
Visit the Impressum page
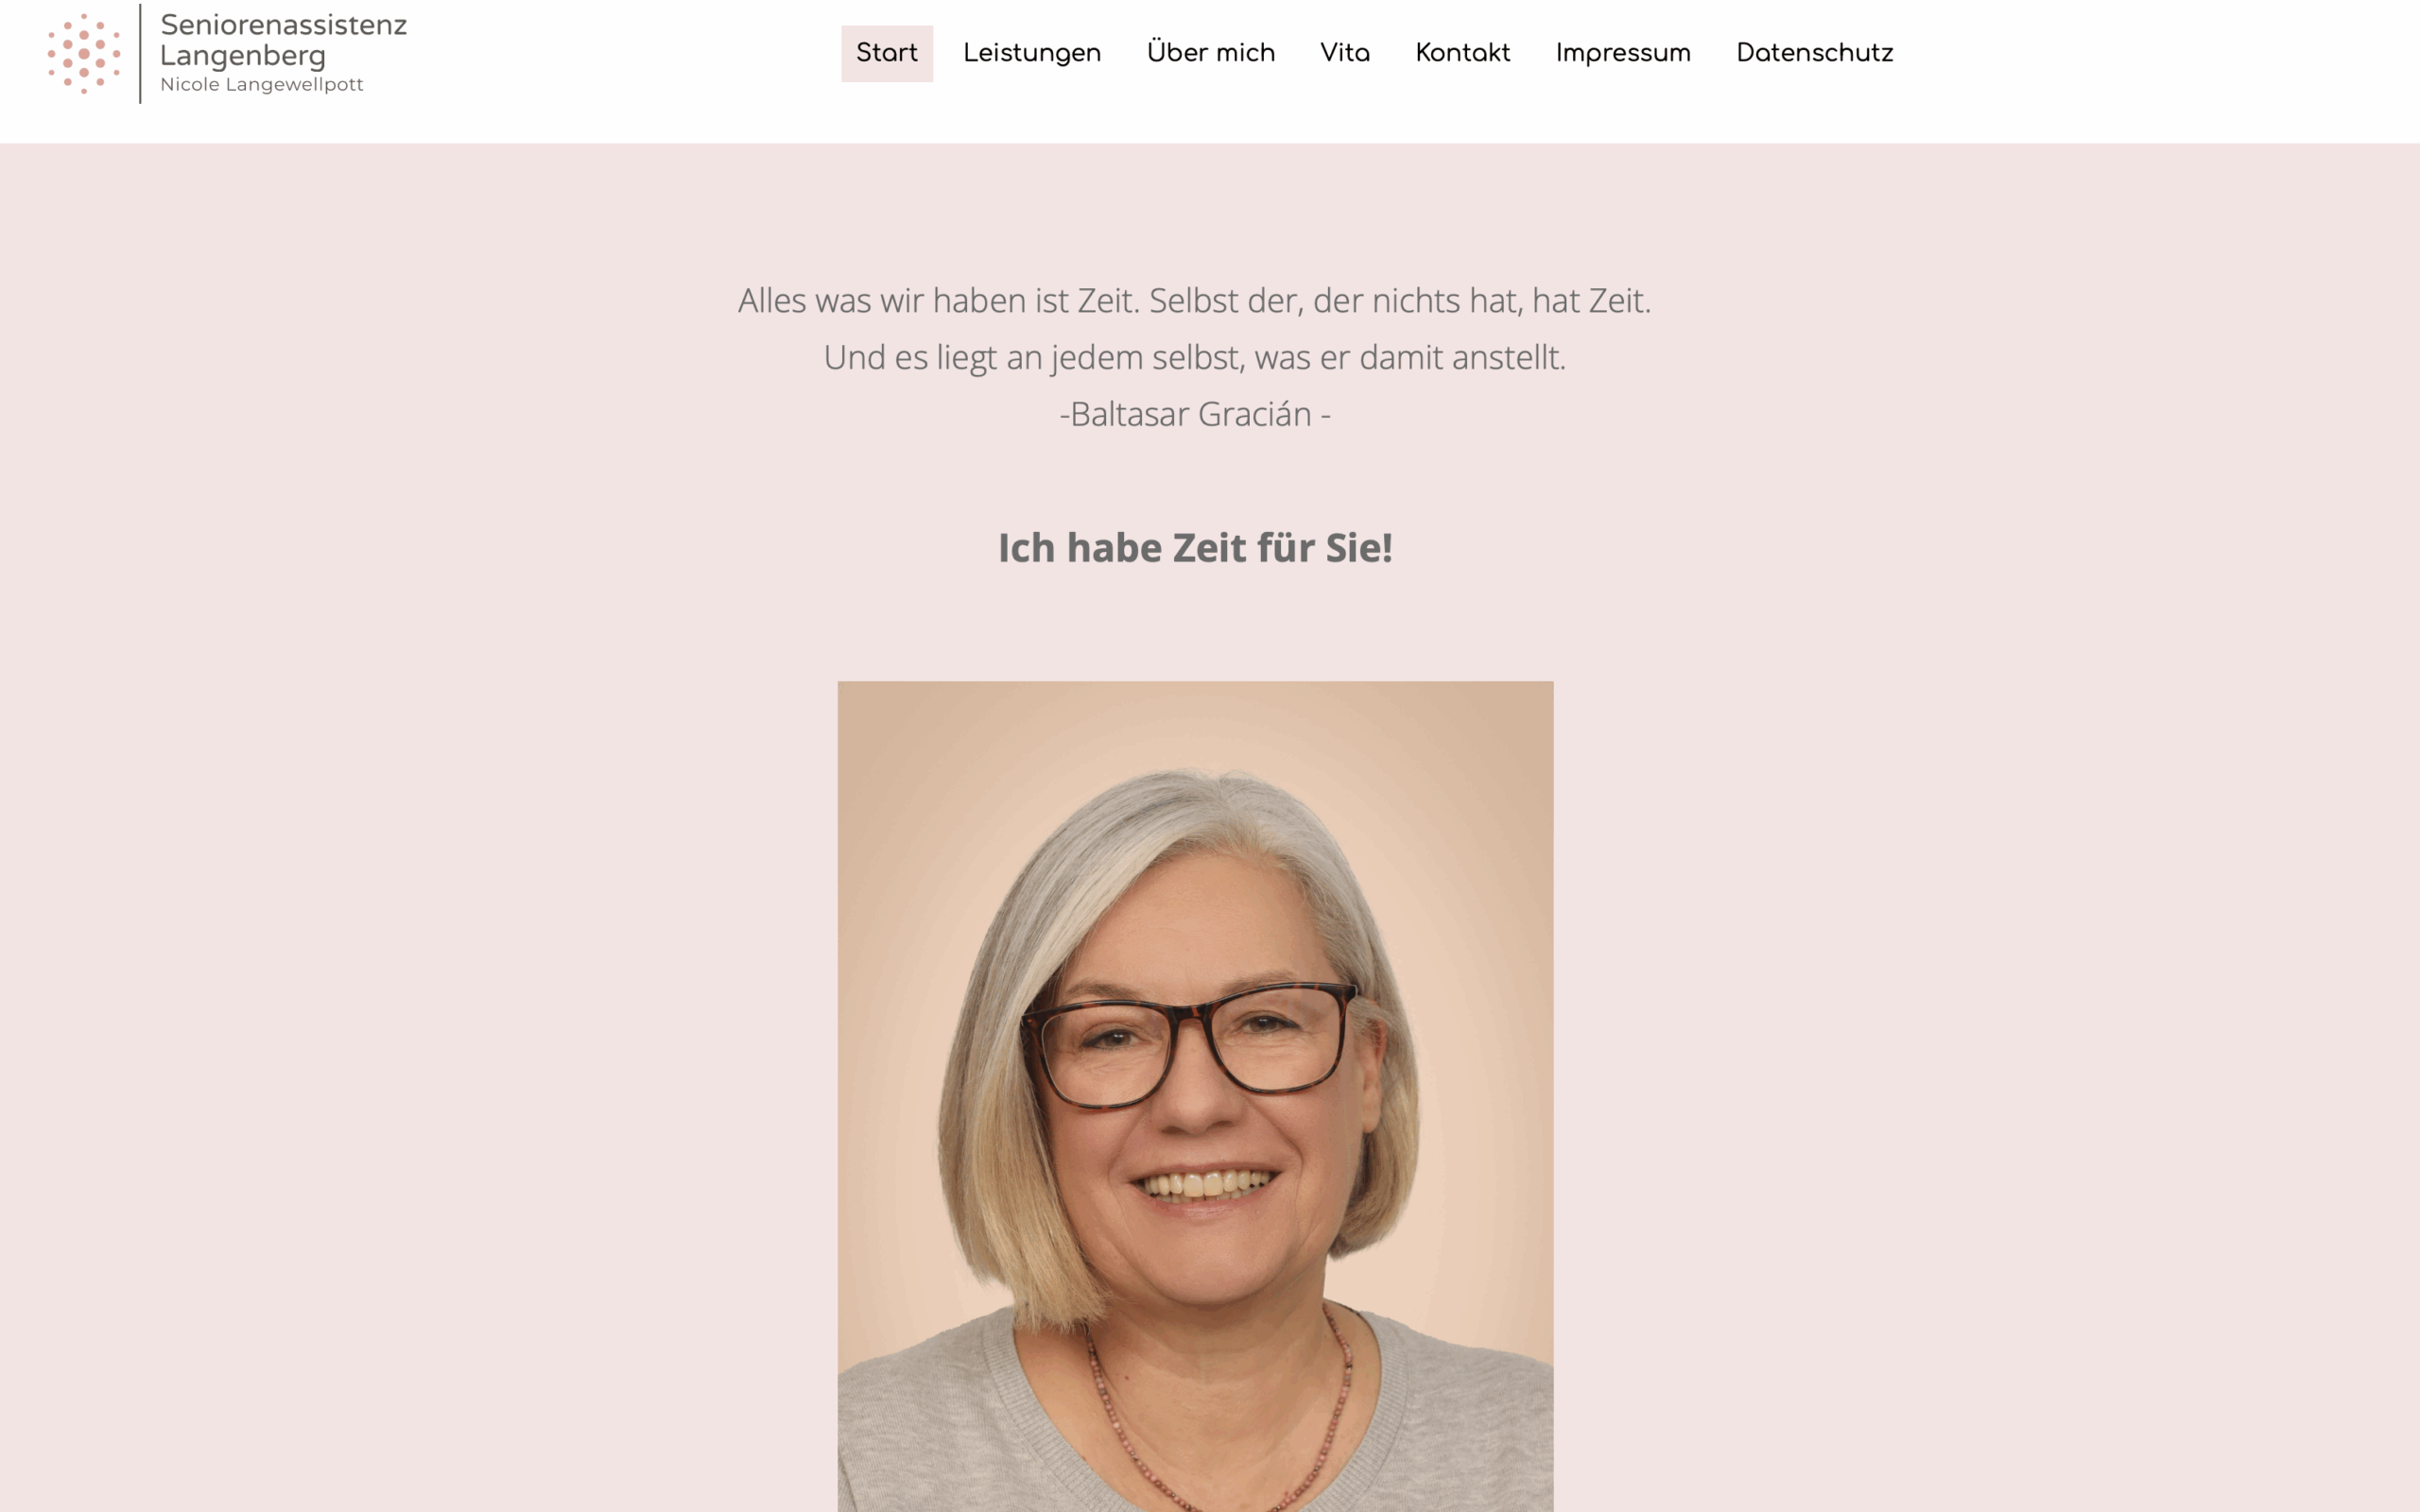coord(1623,53)
